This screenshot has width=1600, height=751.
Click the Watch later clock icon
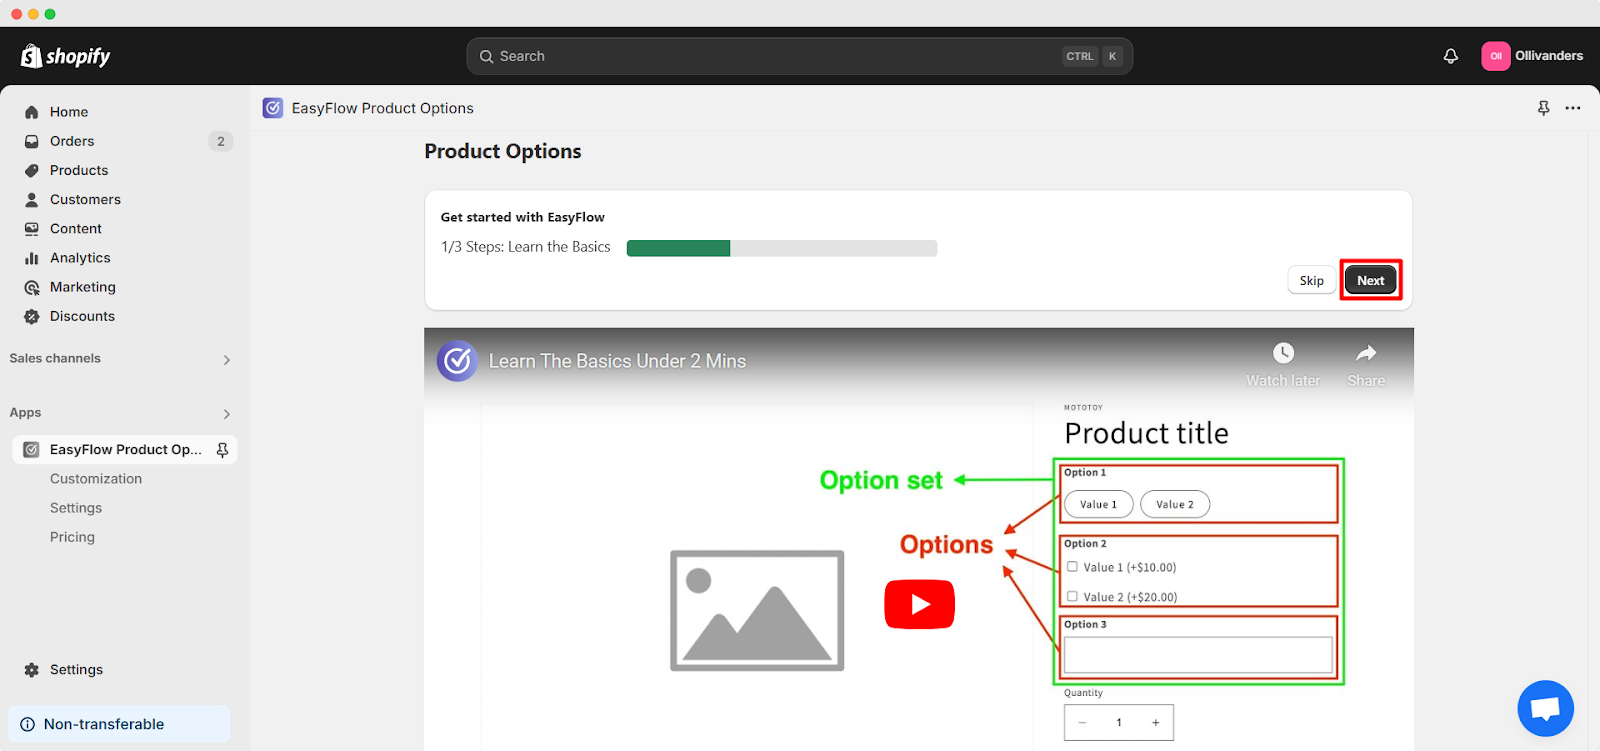(1283, 353)
